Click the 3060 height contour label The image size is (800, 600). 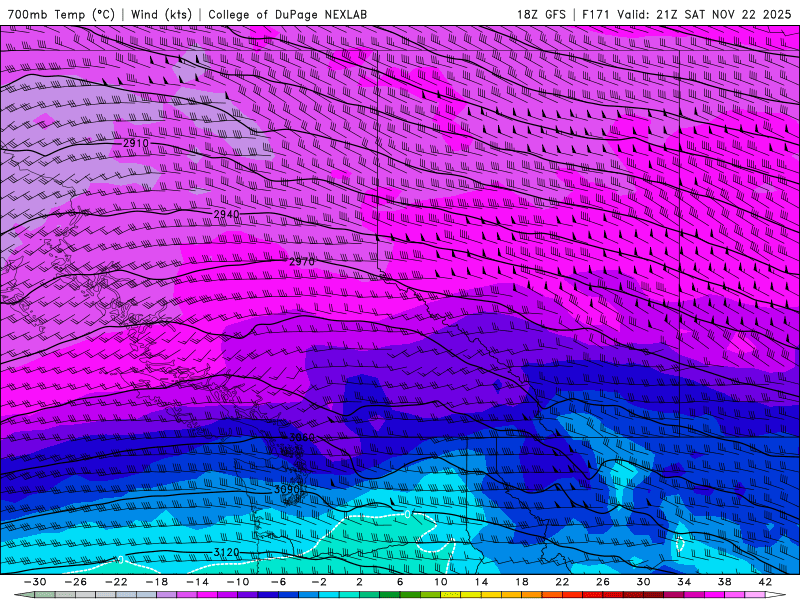tap(302, 438)
